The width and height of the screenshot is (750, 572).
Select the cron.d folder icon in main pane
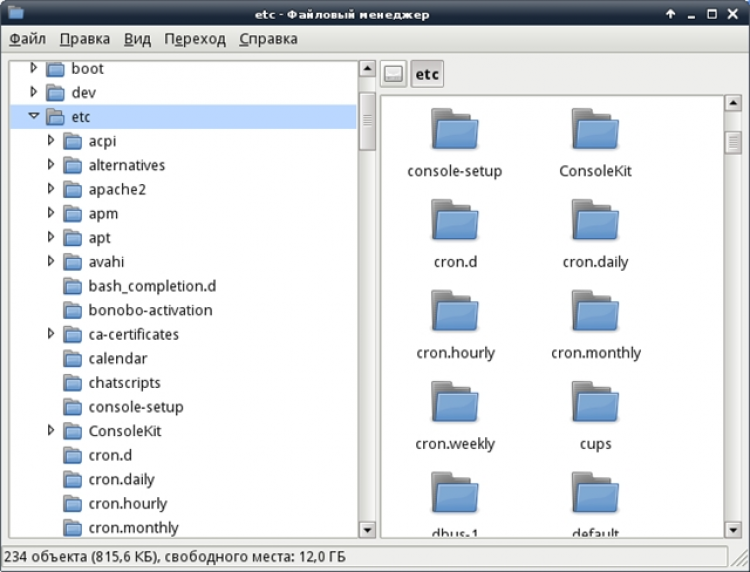454,220
